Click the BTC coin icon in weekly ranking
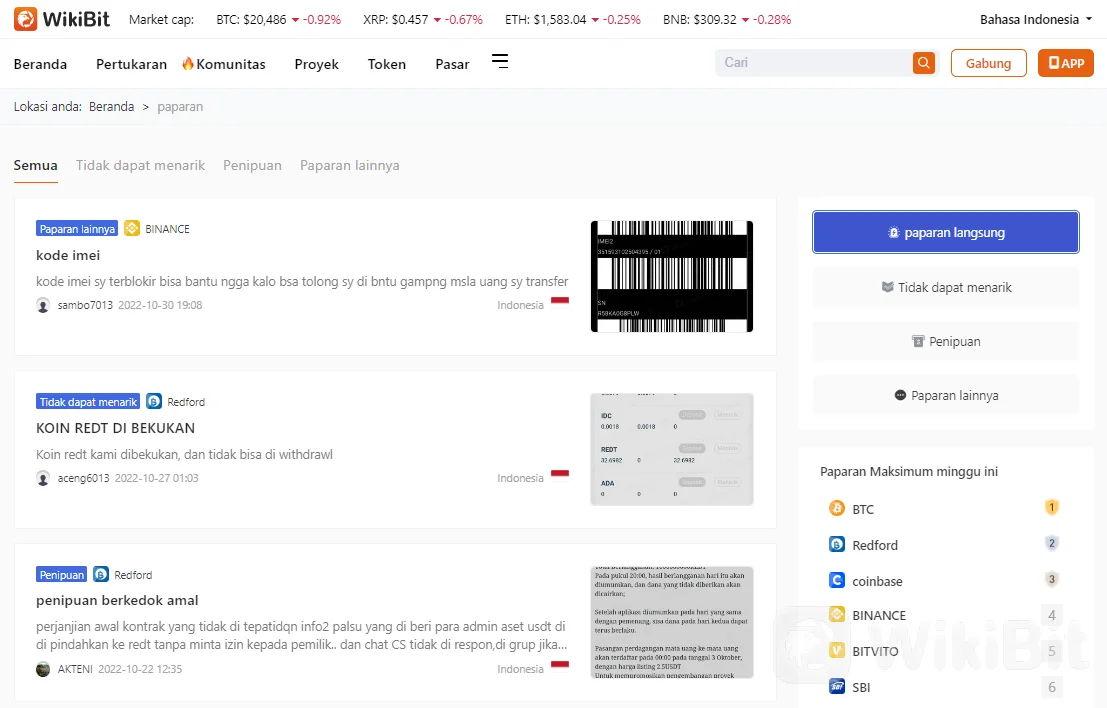Image resolution: width=1107 pixels, height=708 pixels. [837, 508]
